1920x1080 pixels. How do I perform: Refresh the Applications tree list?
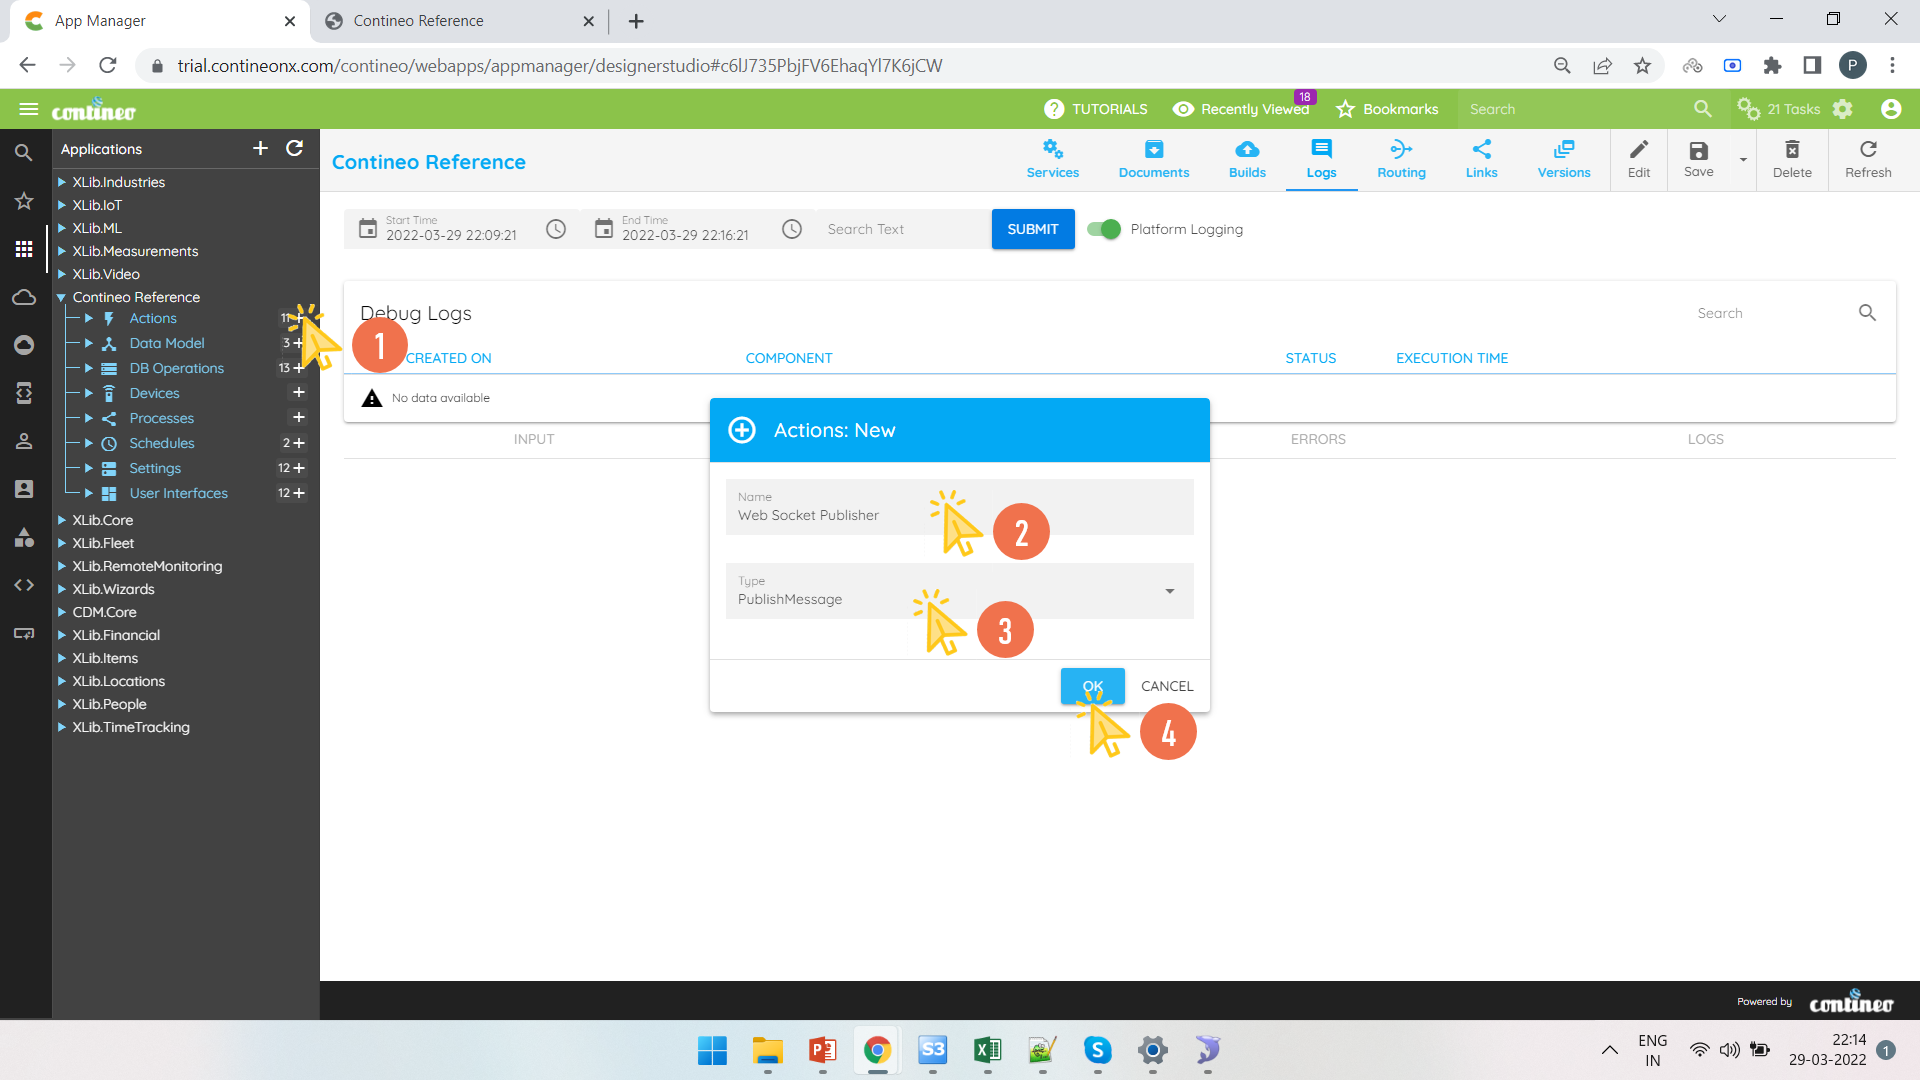pyautogui.click(x=294, y=148)
